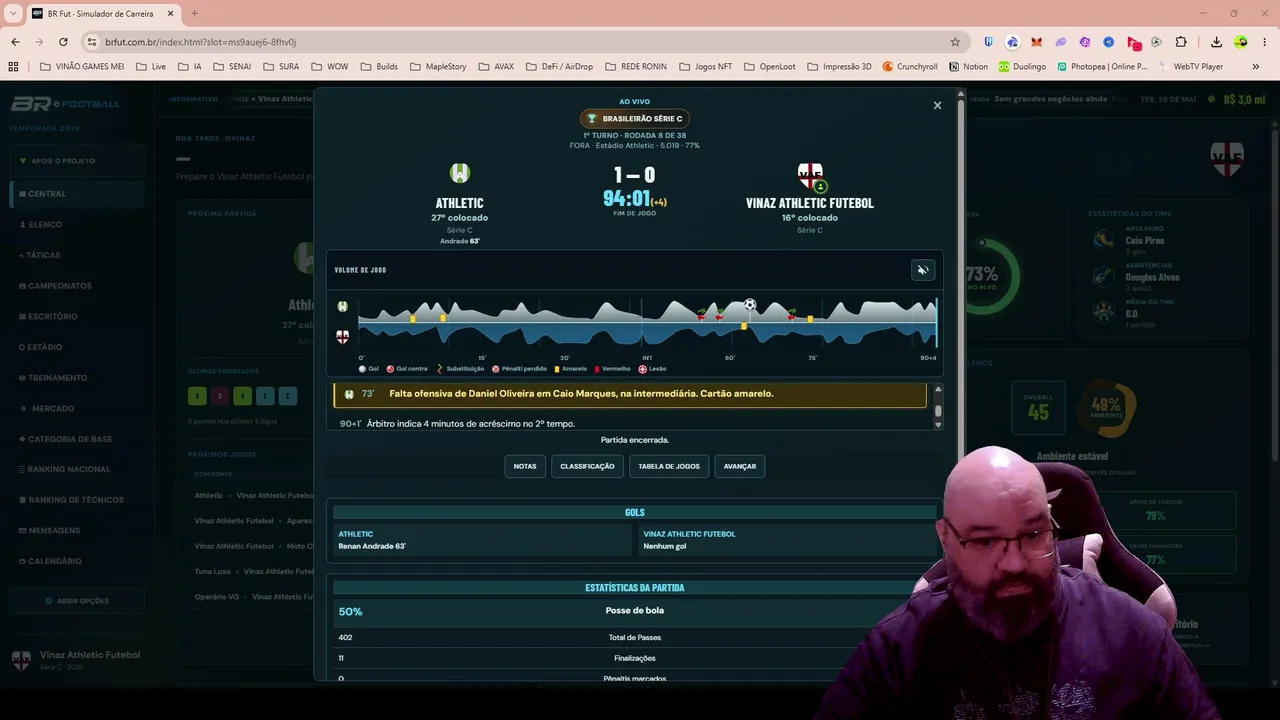Open the Classificação standings button
The height and width of the screenshot is (720, 1280).
coord(587,466)
